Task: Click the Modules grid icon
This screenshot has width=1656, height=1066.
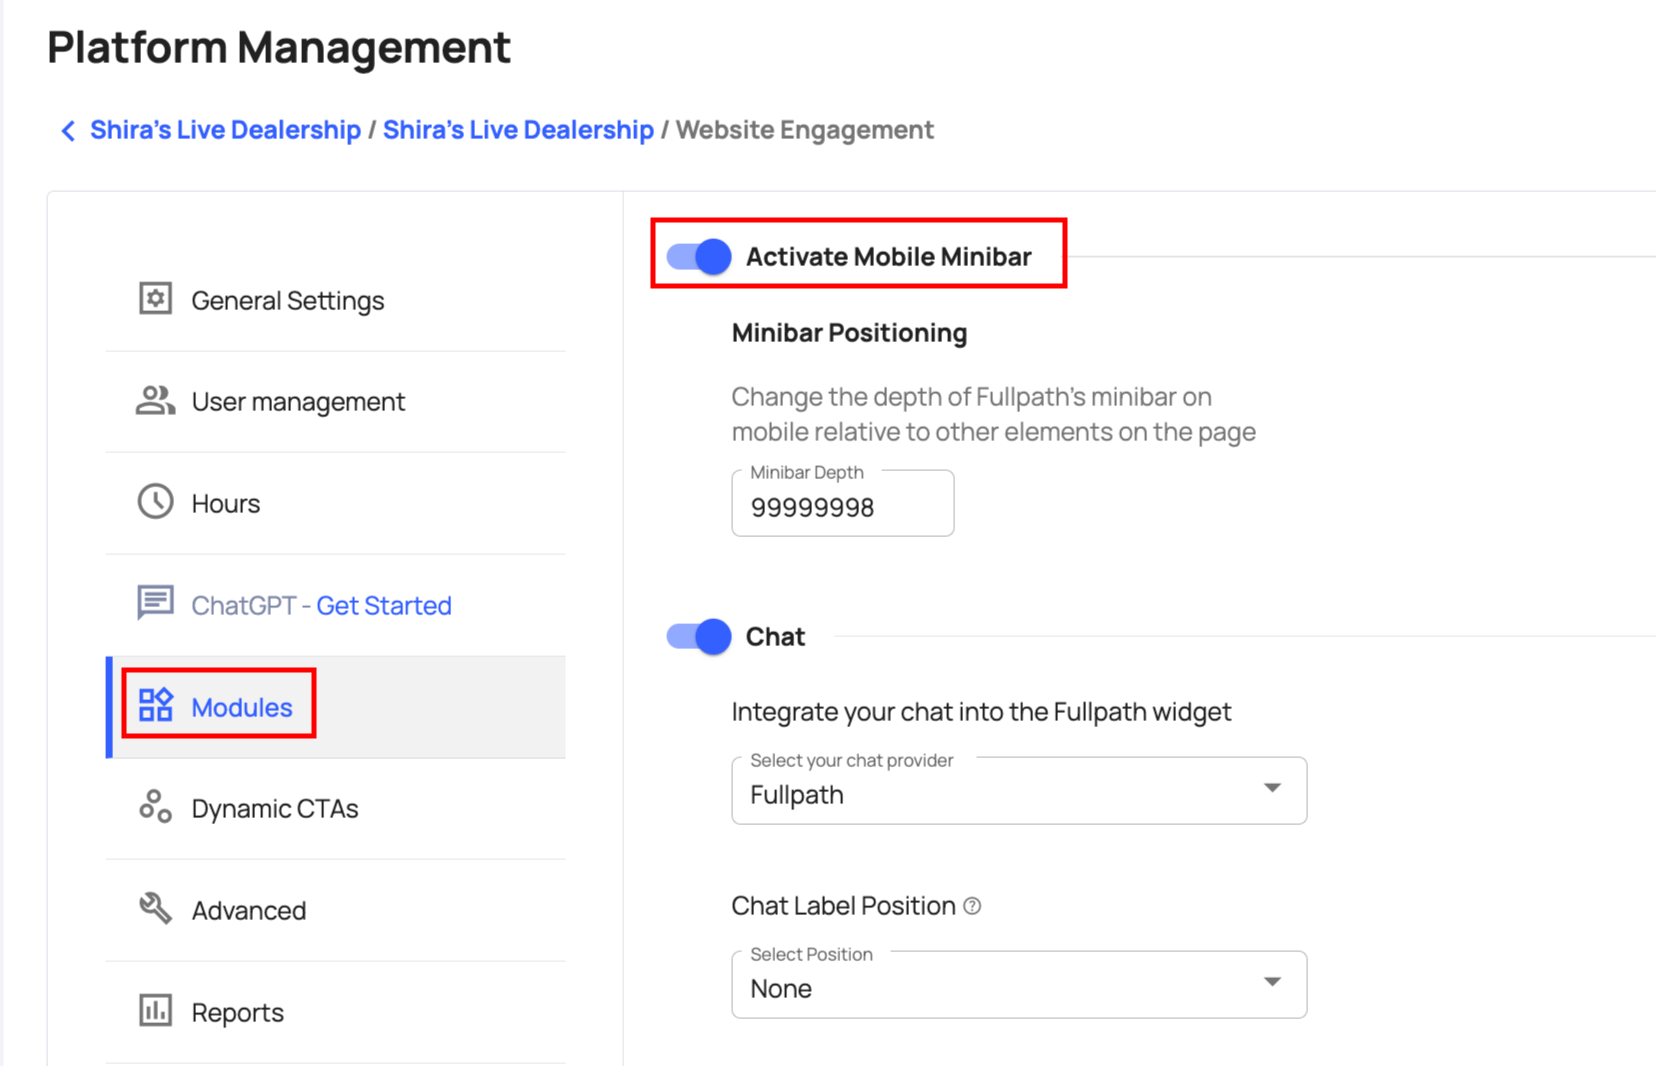Action: [x=155, y=705]
